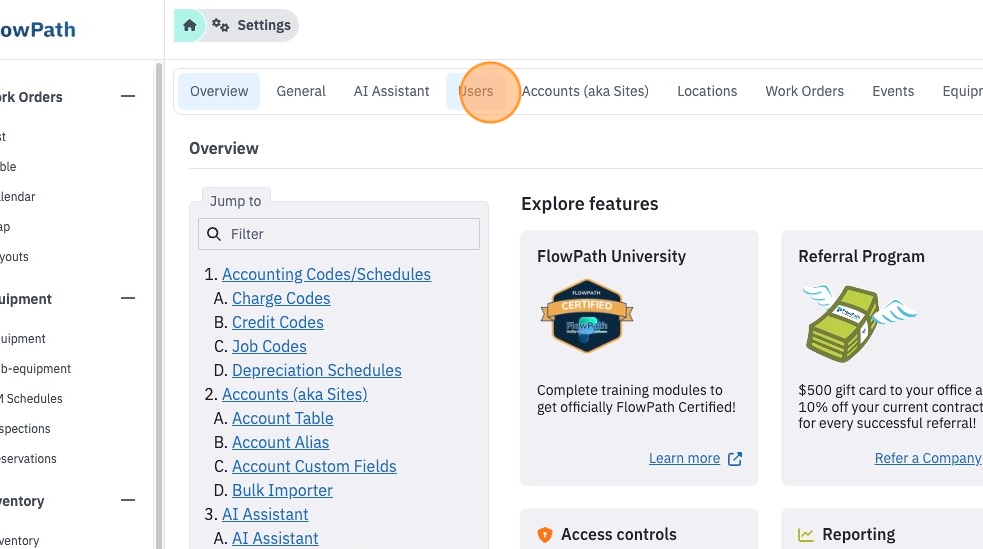Click the external link icon beside Learn more
Viewport: 983px width, 549px height.
click(x=735, y=459)
